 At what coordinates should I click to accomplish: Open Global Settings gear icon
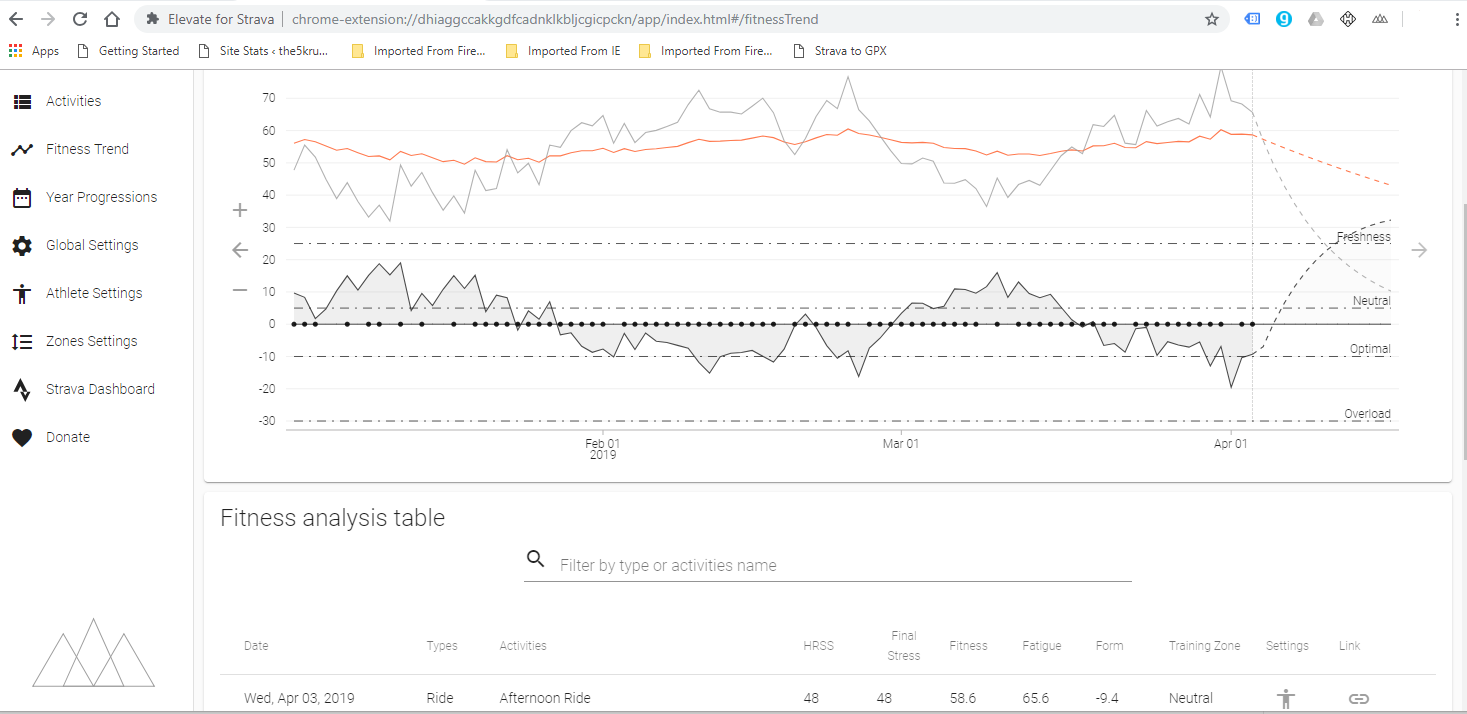(x=20, y=244)
